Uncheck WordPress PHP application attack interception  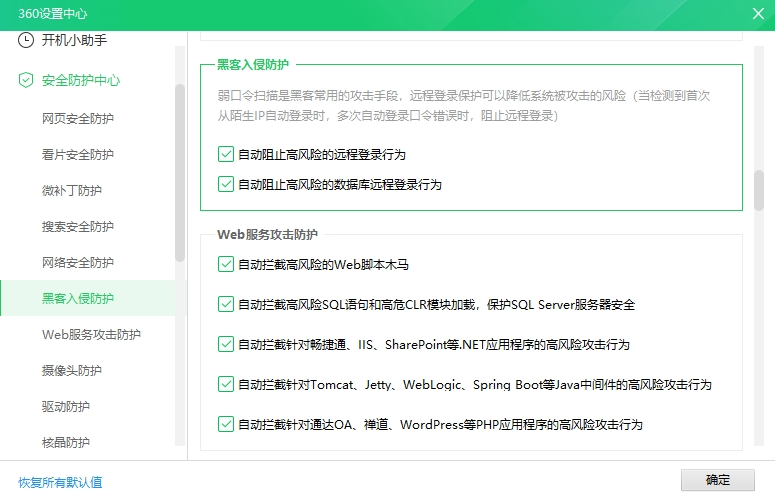pos(225,425)
